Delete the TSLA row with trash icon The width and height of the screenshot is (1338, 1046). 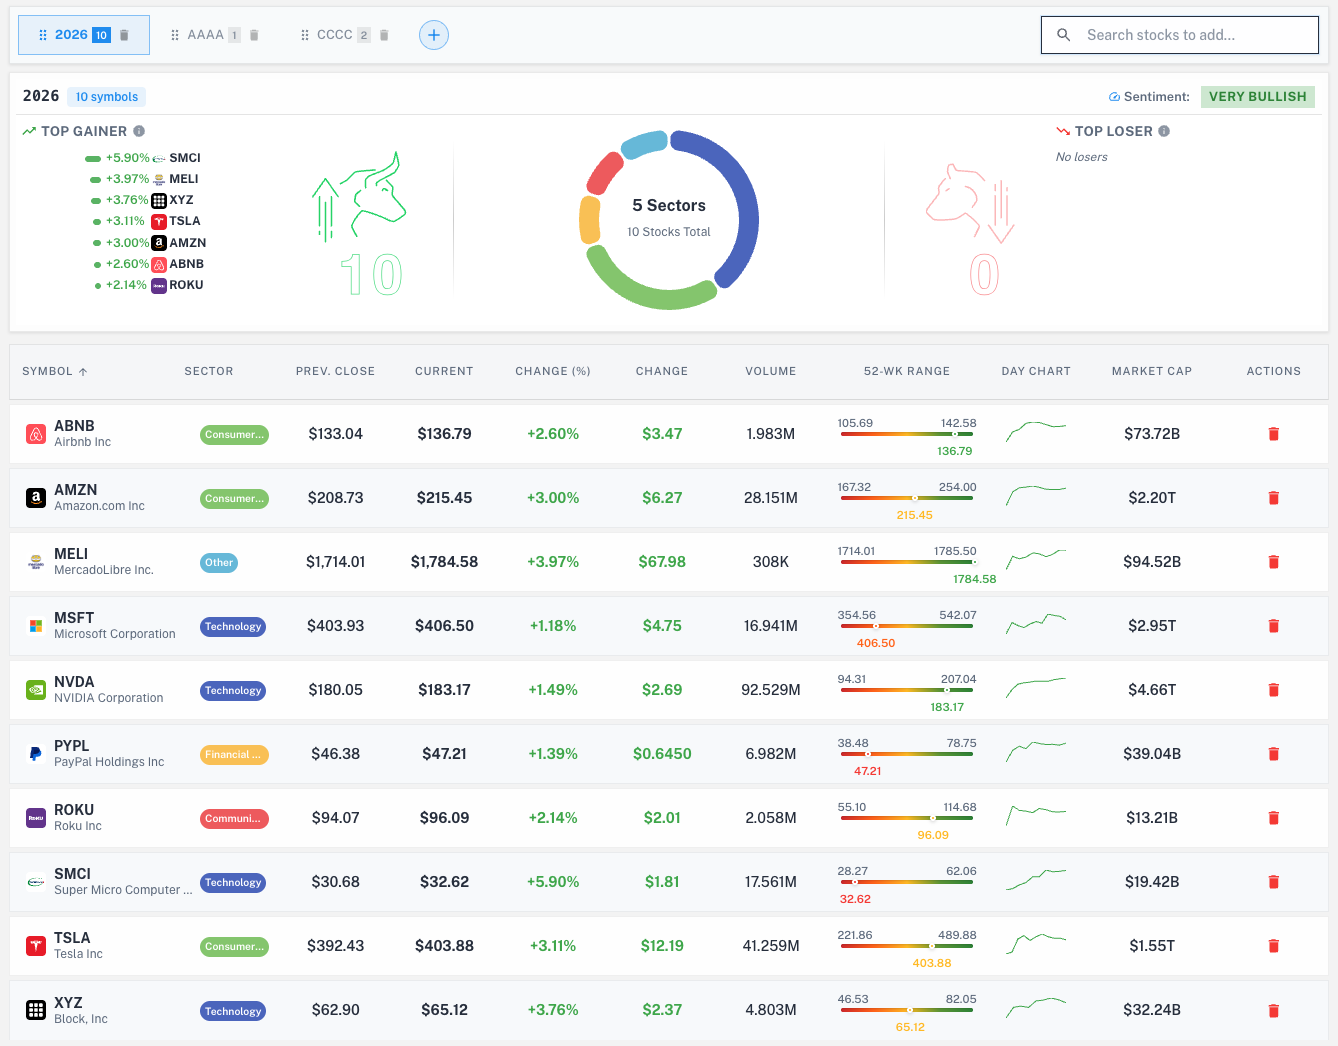click(x=1273, y=946)
